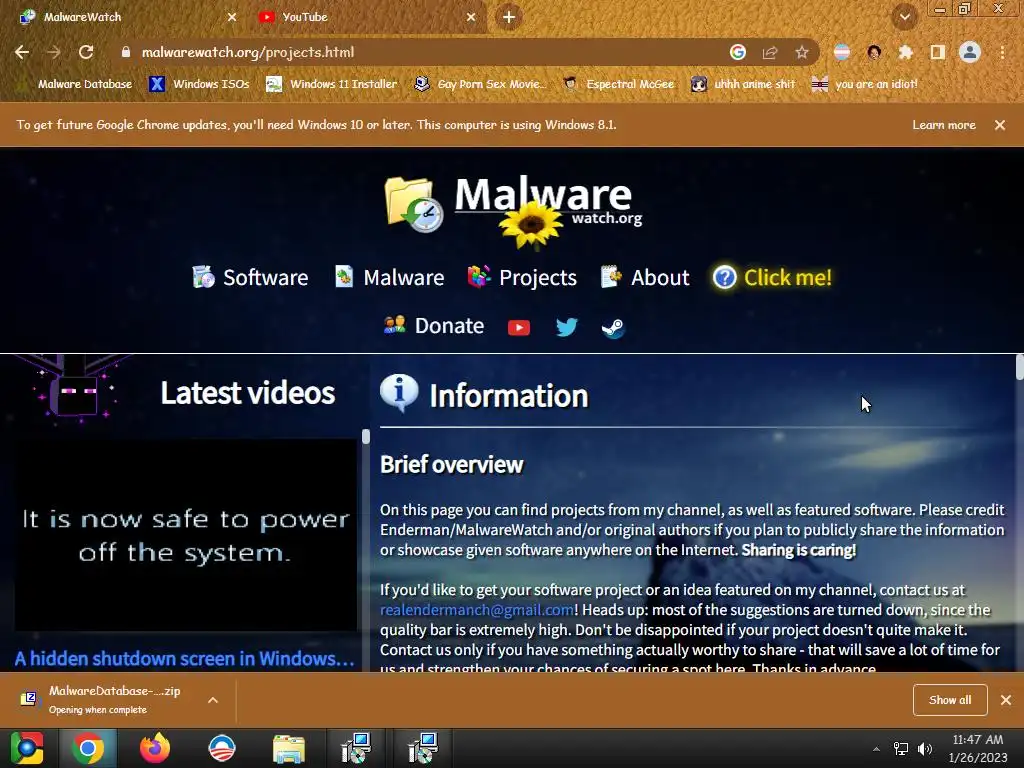Click the Obama-logo taskbar icon
1024x768 pixels.
pos(221,748)
